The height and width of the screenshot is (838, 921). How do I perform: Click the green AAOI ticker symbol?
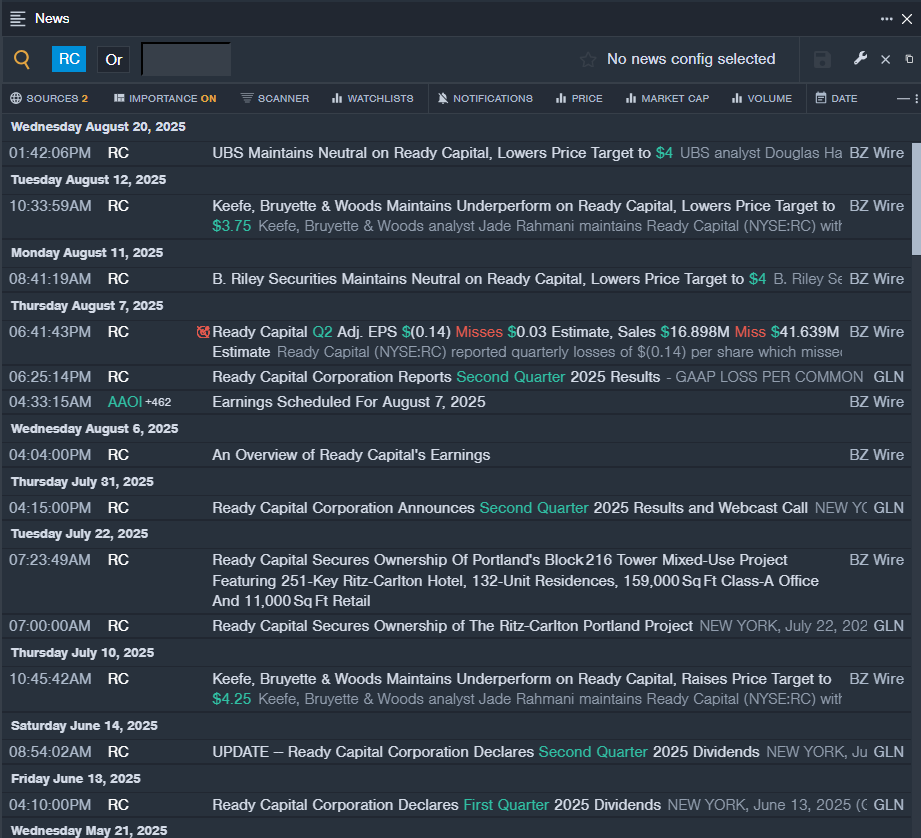125,402
